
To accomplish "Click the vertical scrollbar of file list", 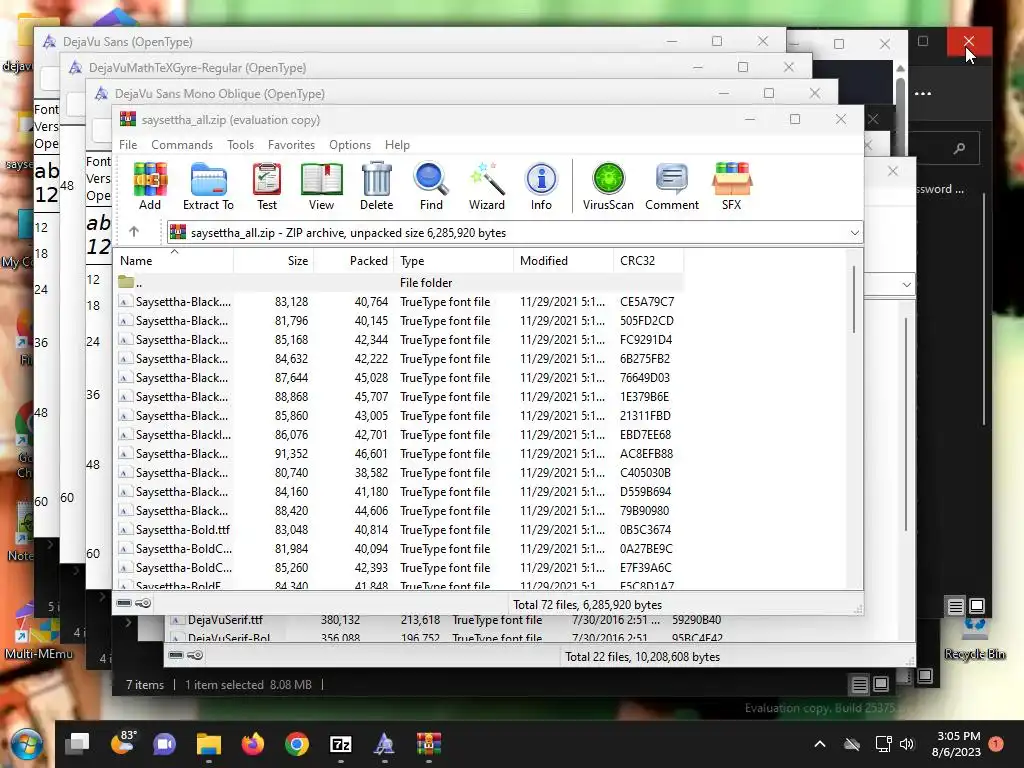I will [854, 300].
